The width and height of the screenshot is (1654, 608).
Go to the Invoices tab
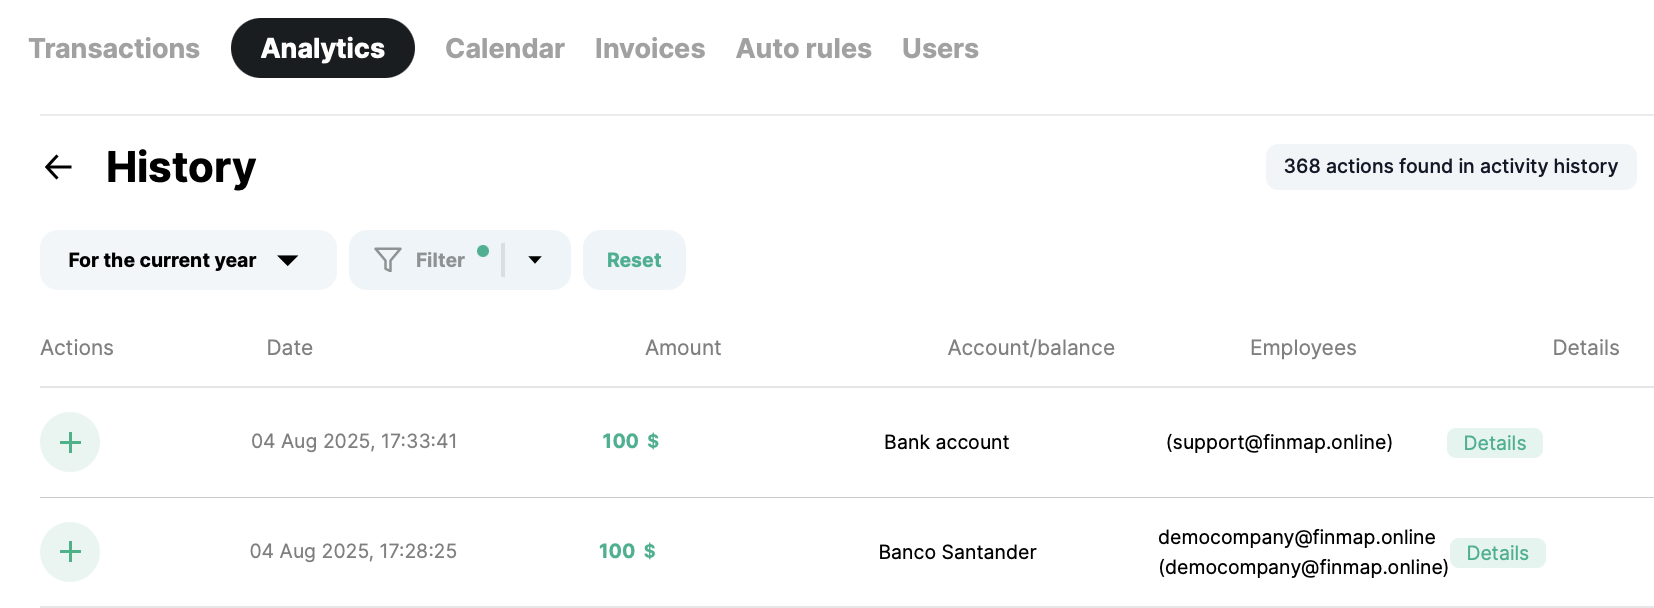click(x=650, y=48)
